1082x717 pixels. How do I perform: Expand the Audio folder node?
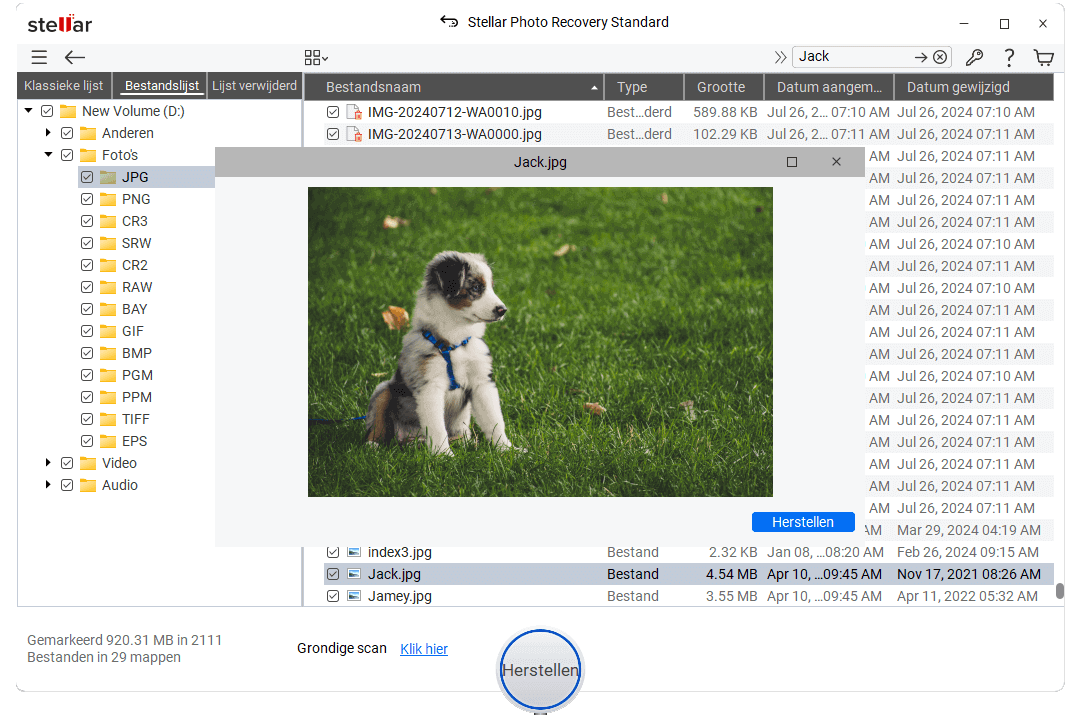click(x=48, y=485)
